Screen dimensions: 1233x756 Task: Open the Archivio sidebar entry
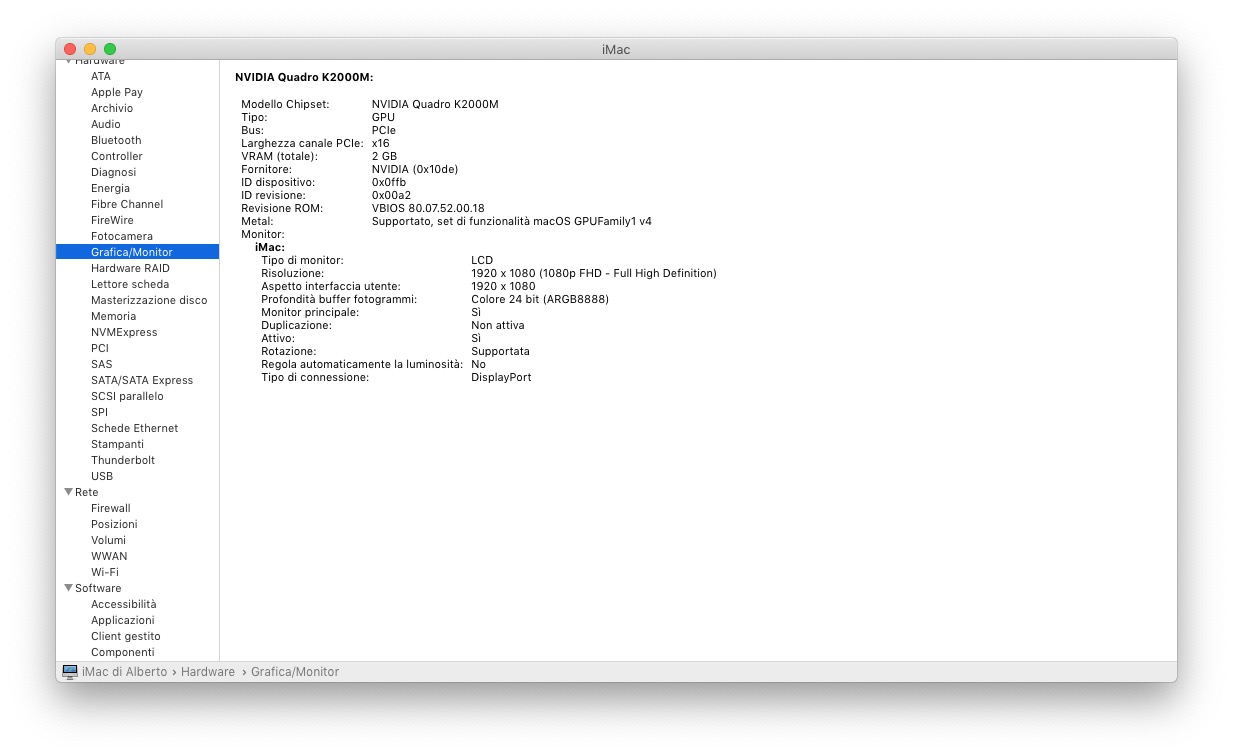click(112, 108)
